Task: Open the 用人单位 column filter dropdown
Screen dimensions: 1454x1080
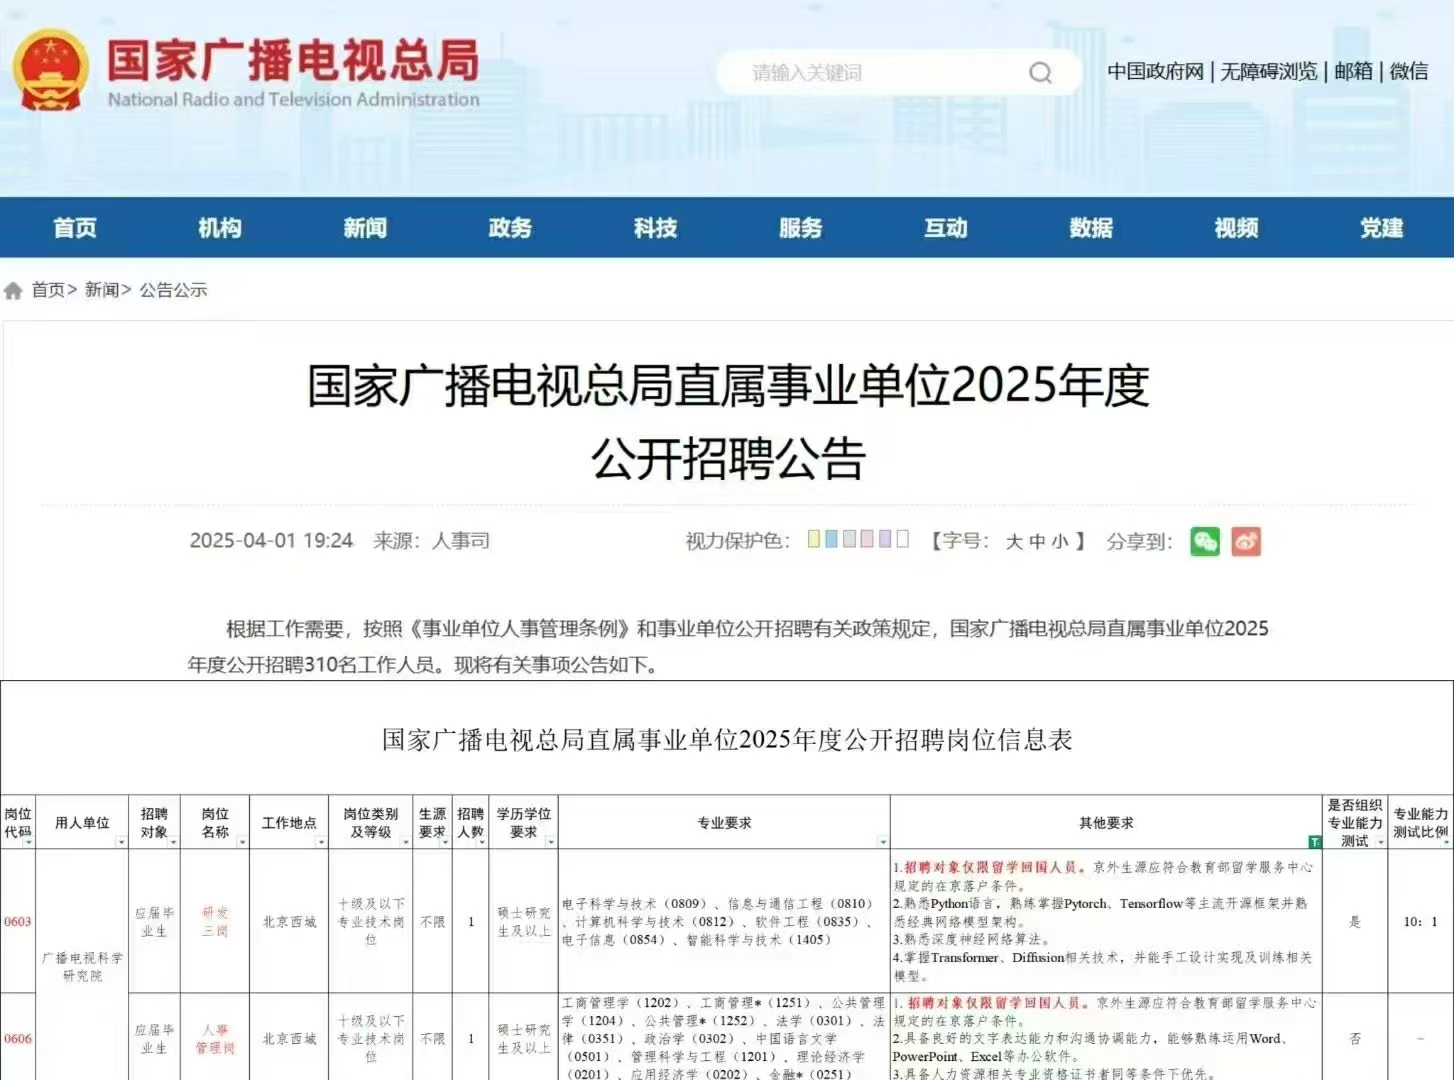Action: [x=121, y=842]
